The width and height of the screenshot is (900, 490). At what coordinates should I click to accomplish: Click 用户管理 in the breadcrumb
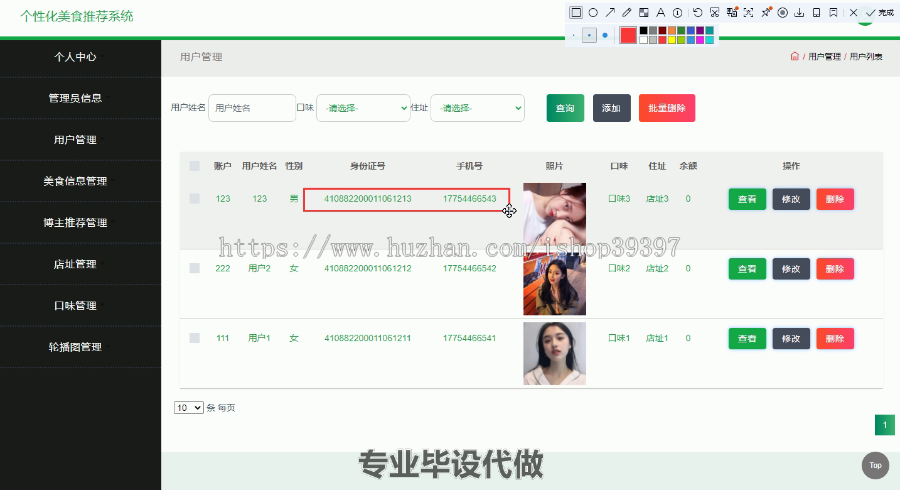[824, 56]
